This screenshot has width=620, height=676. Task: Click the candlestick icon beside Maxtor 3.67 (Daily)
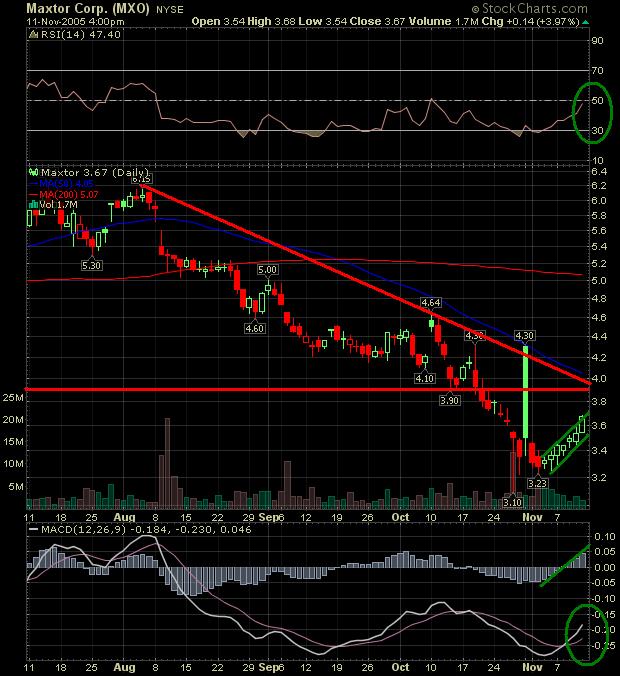[x=34, y=172]
